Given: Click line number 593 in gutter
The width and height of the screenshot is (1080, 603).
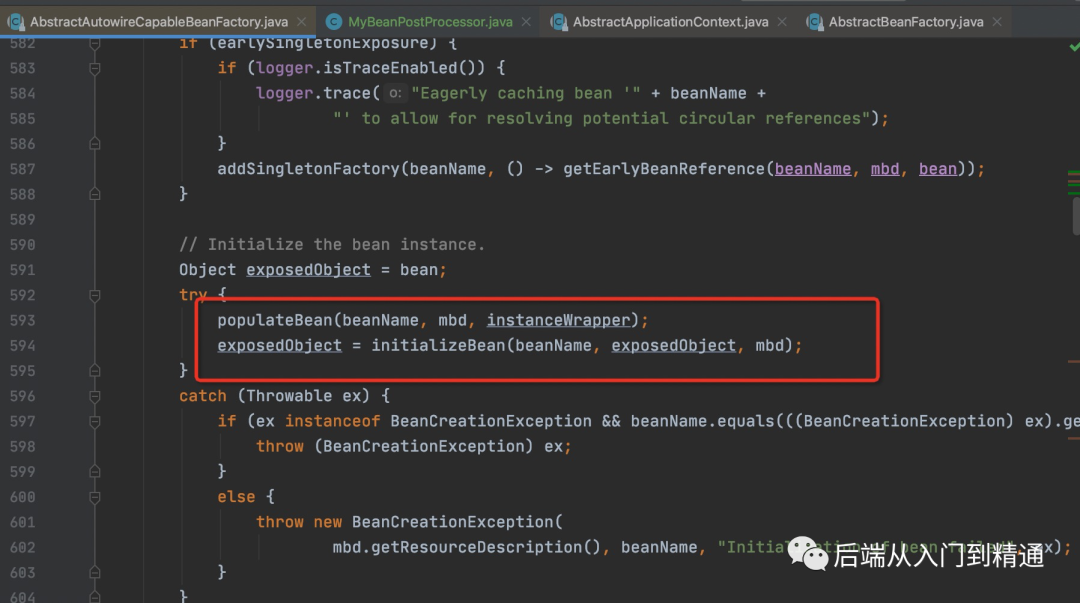Looking at the screenshot, I should (23, 320).
